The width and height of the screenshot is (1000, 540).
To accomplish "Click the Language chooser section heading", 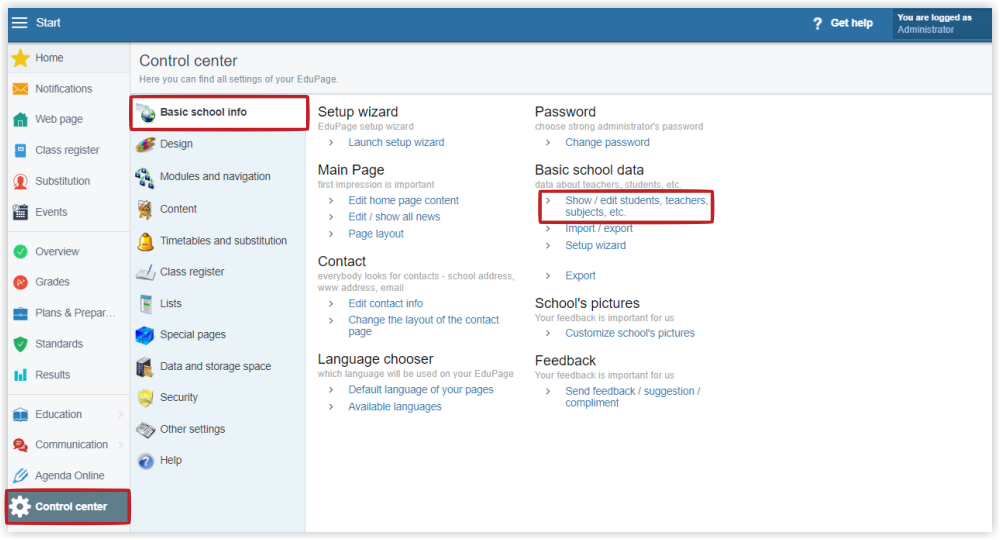I will 376,360.
